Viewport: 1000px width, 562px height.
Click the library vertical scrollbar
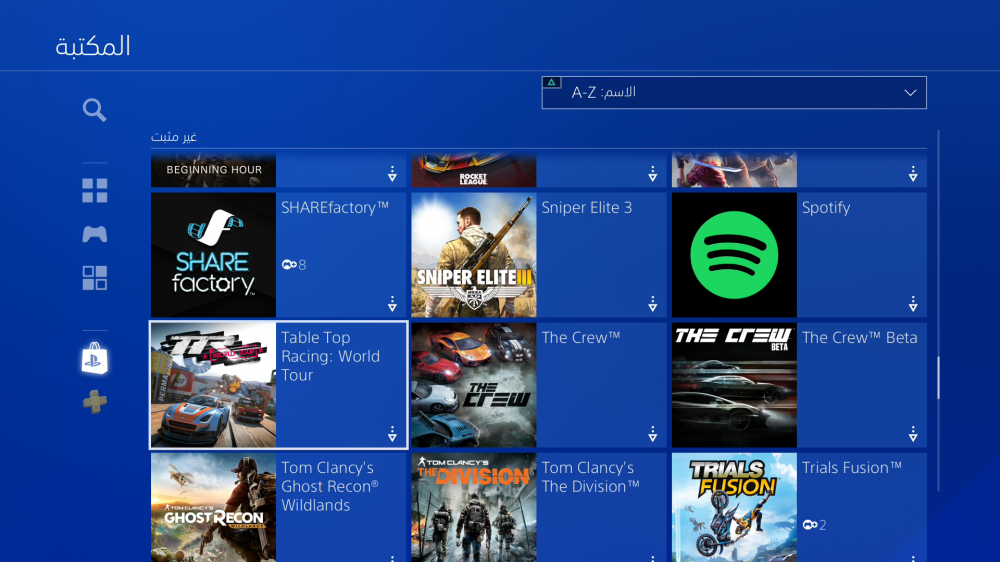tap(938, 378)
